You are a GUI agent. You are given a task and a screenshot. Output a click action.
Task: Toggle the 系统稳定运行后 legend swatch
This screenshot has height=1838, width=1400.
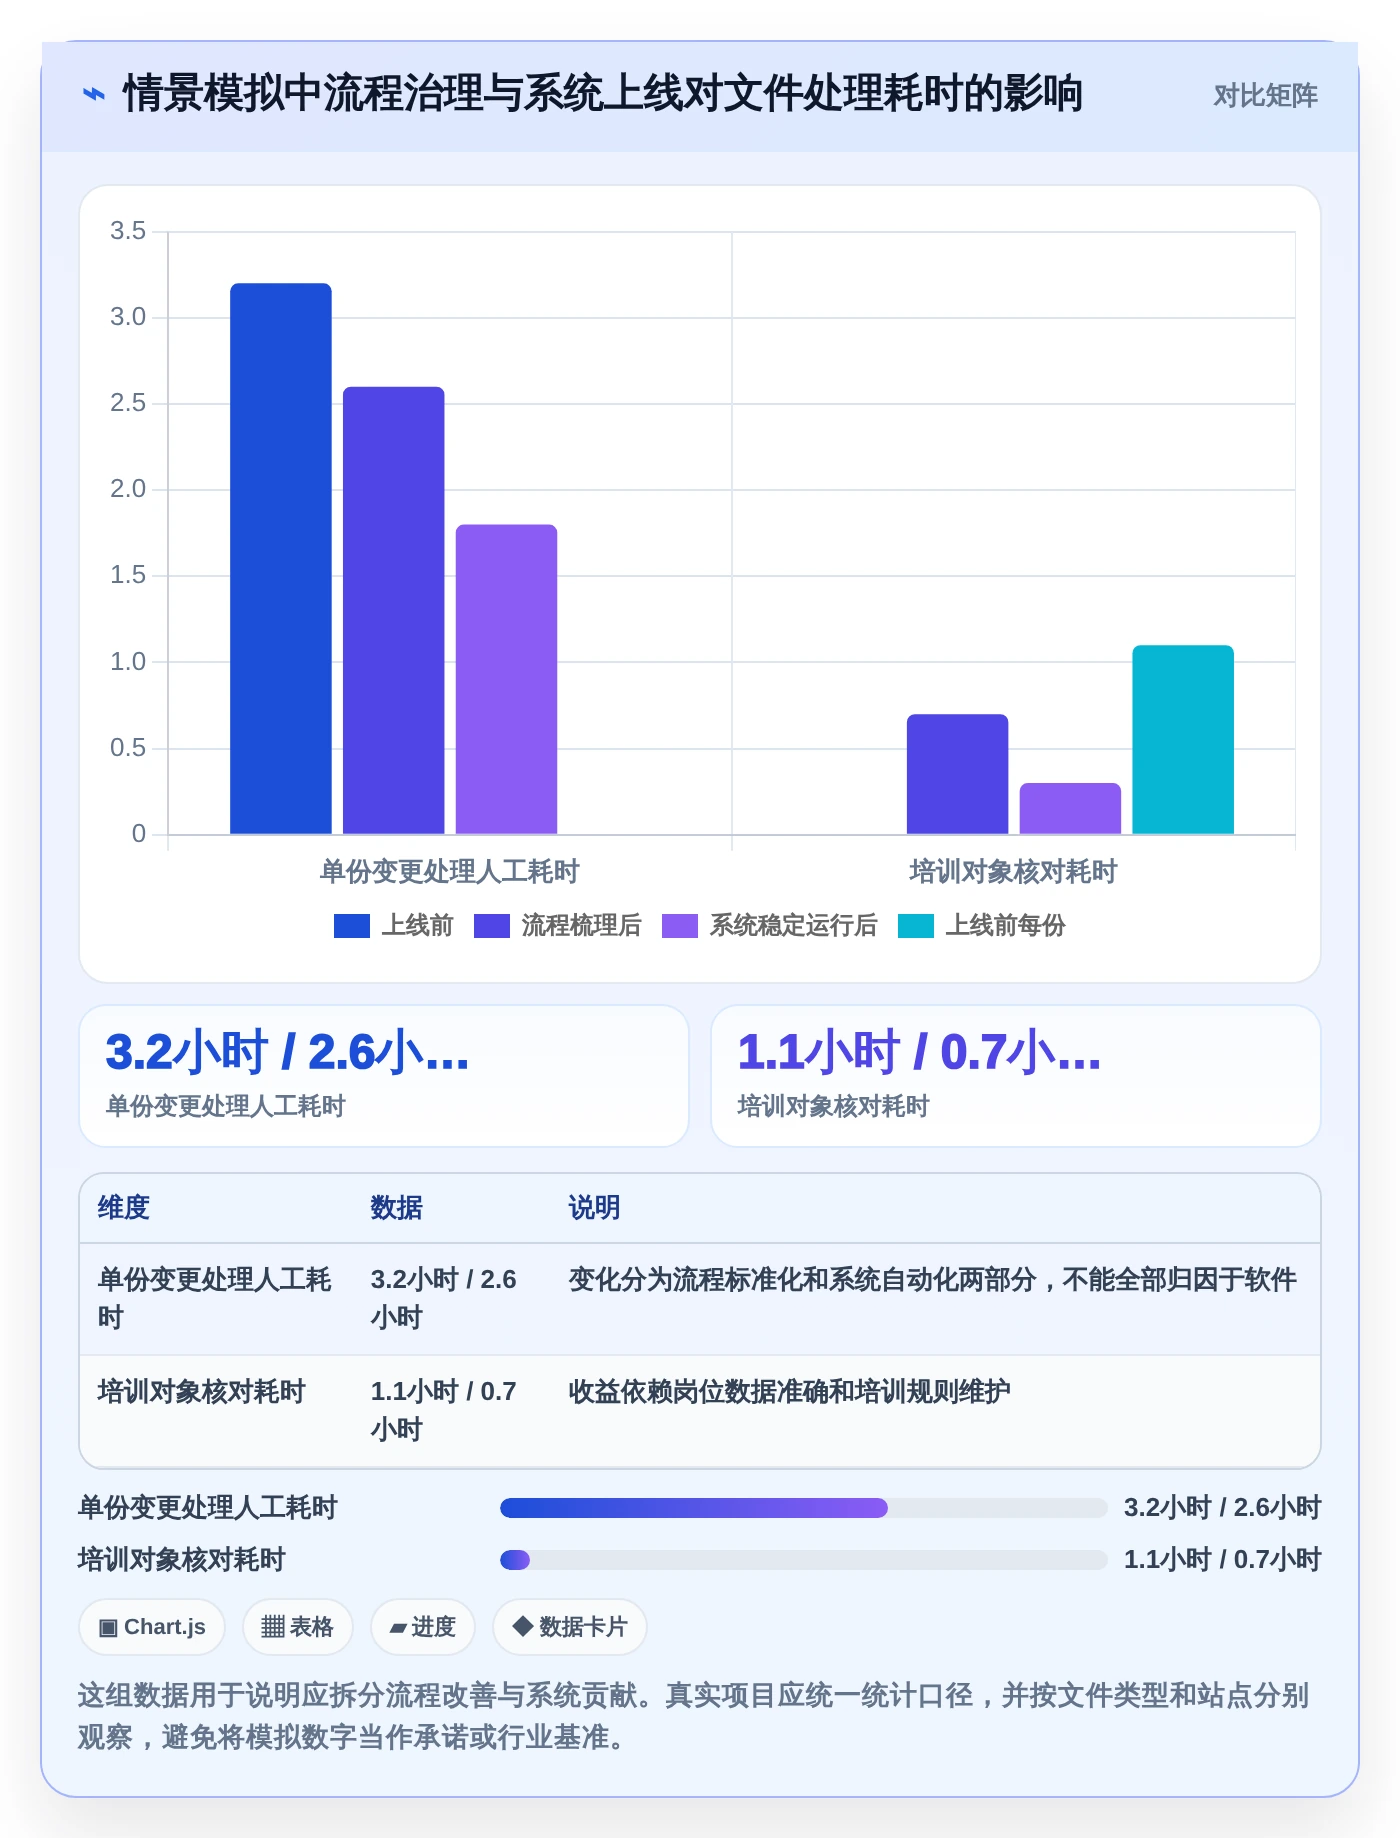[x=680, y=926]
